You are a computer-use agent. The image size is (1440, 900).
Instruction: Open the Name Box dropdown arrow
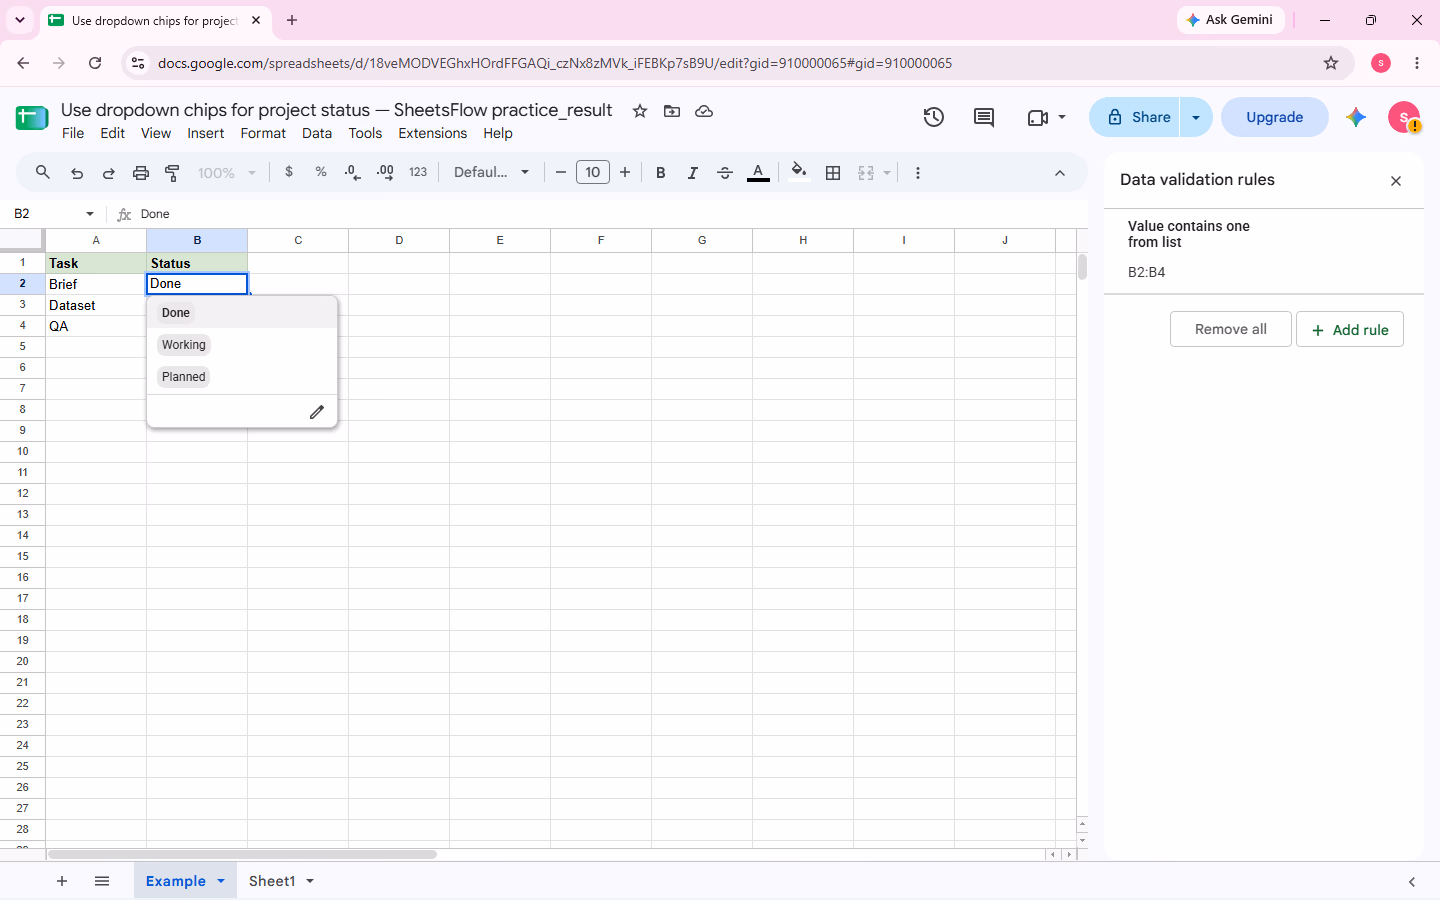[90, 214]
